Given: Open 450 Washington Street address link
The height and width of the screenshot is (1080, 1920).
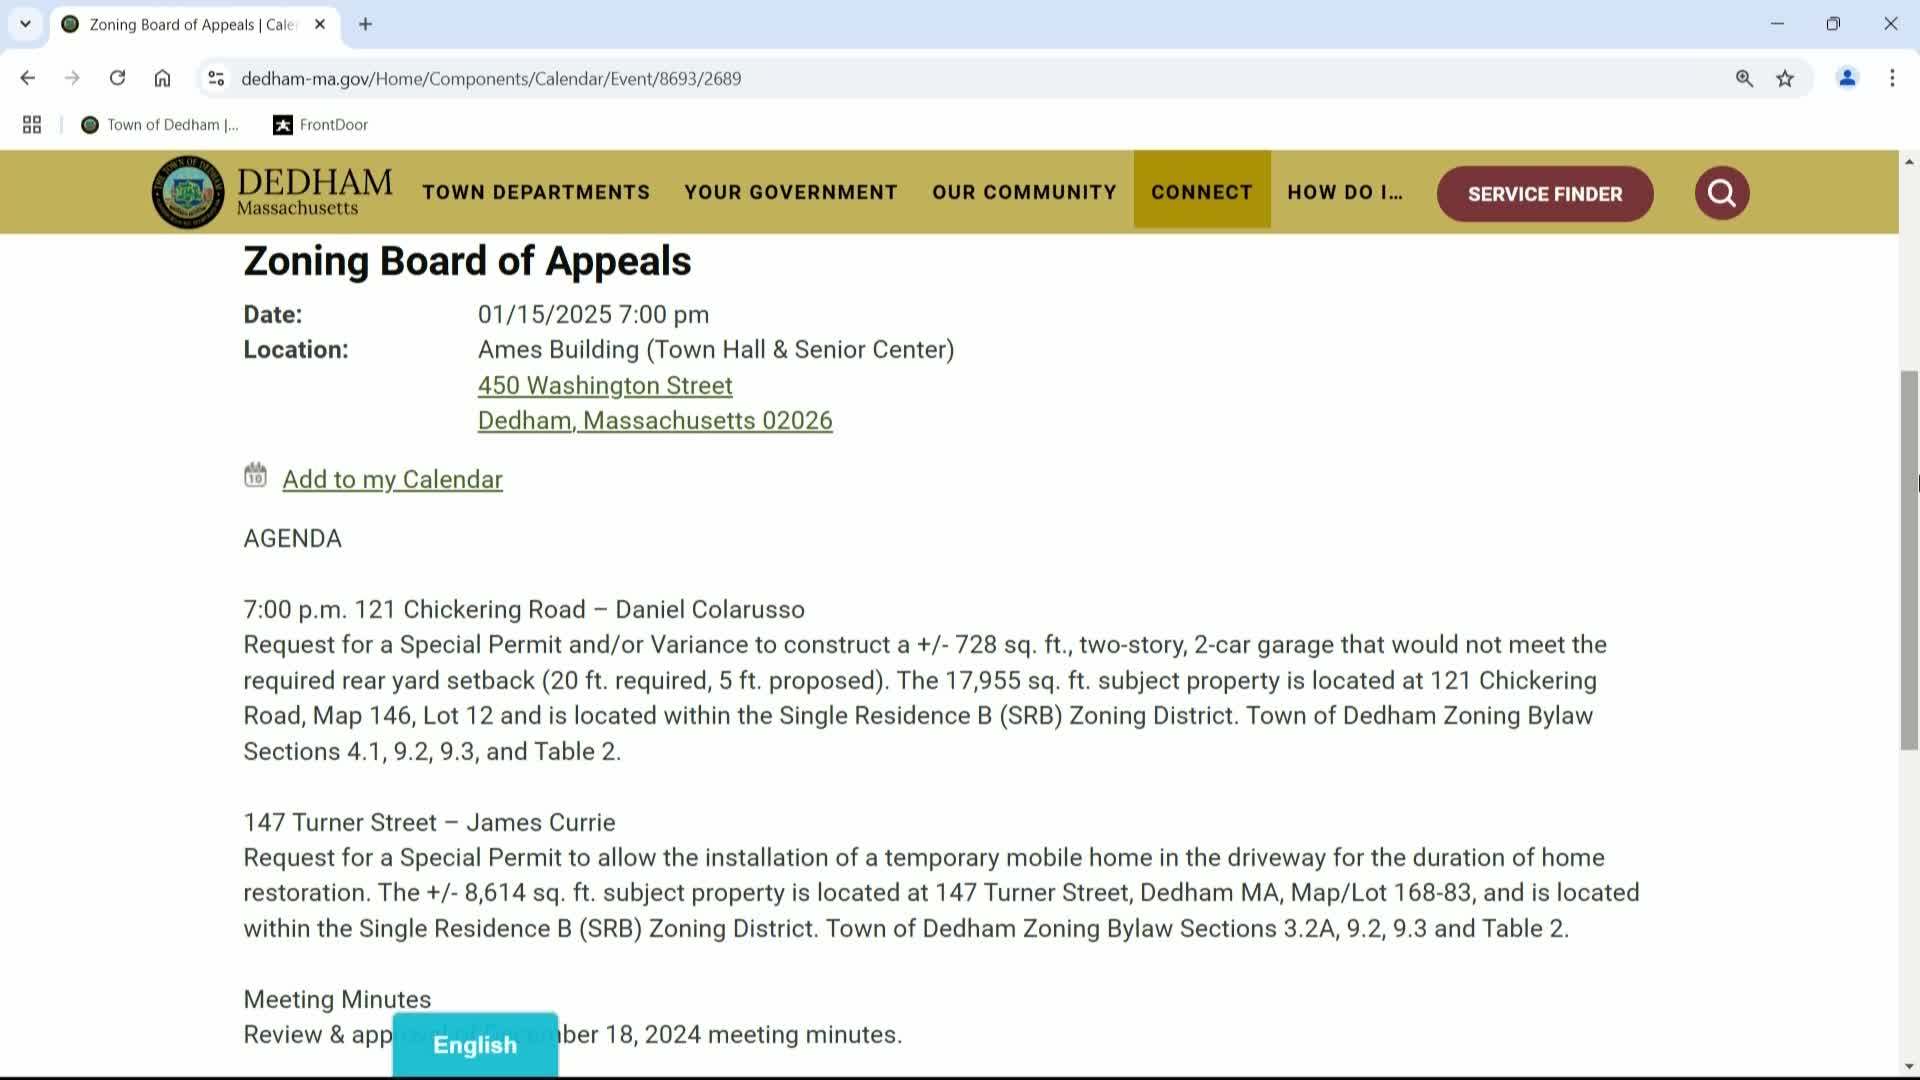Looking at the screenshot, I should (x=605, y=385).
